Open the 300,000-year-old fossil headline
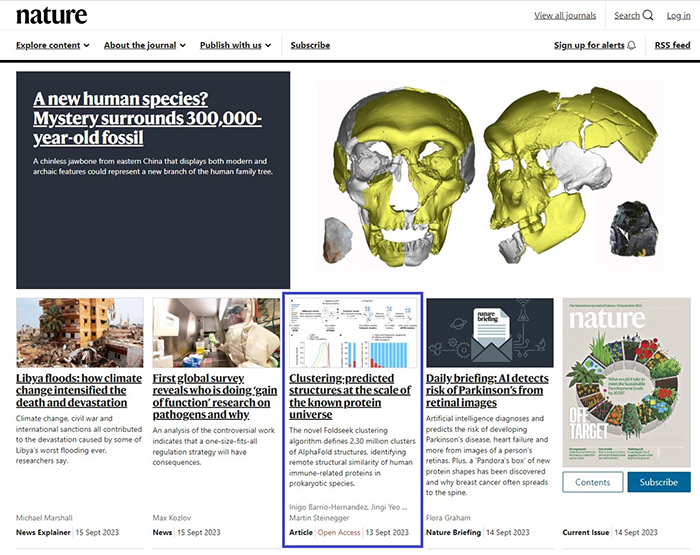The width and height of the screenshot is (700, 555). [x=147, y=118]
